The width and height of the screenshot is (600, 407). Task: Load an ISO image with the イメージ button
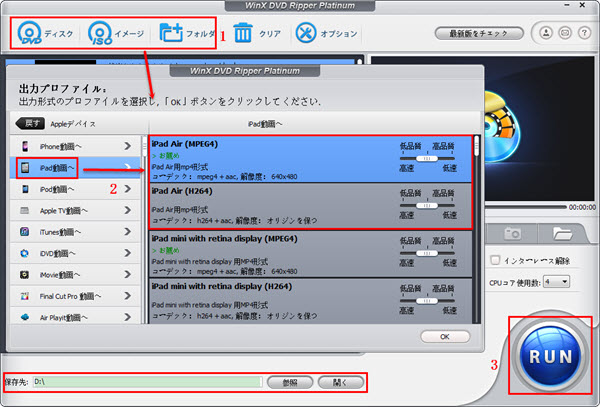(116, 33)
